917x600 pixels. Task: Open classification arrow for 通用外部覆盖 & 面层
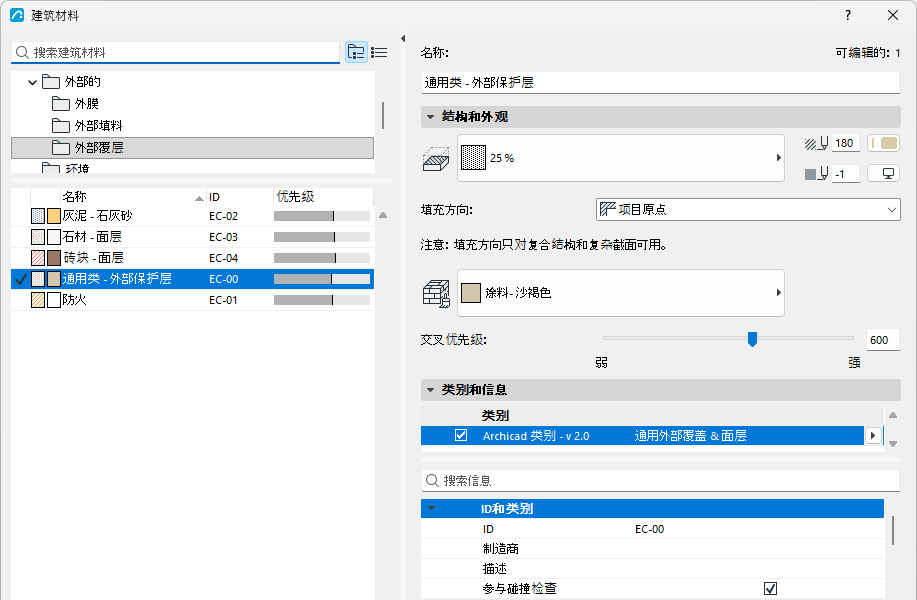[x=873, y=436]
